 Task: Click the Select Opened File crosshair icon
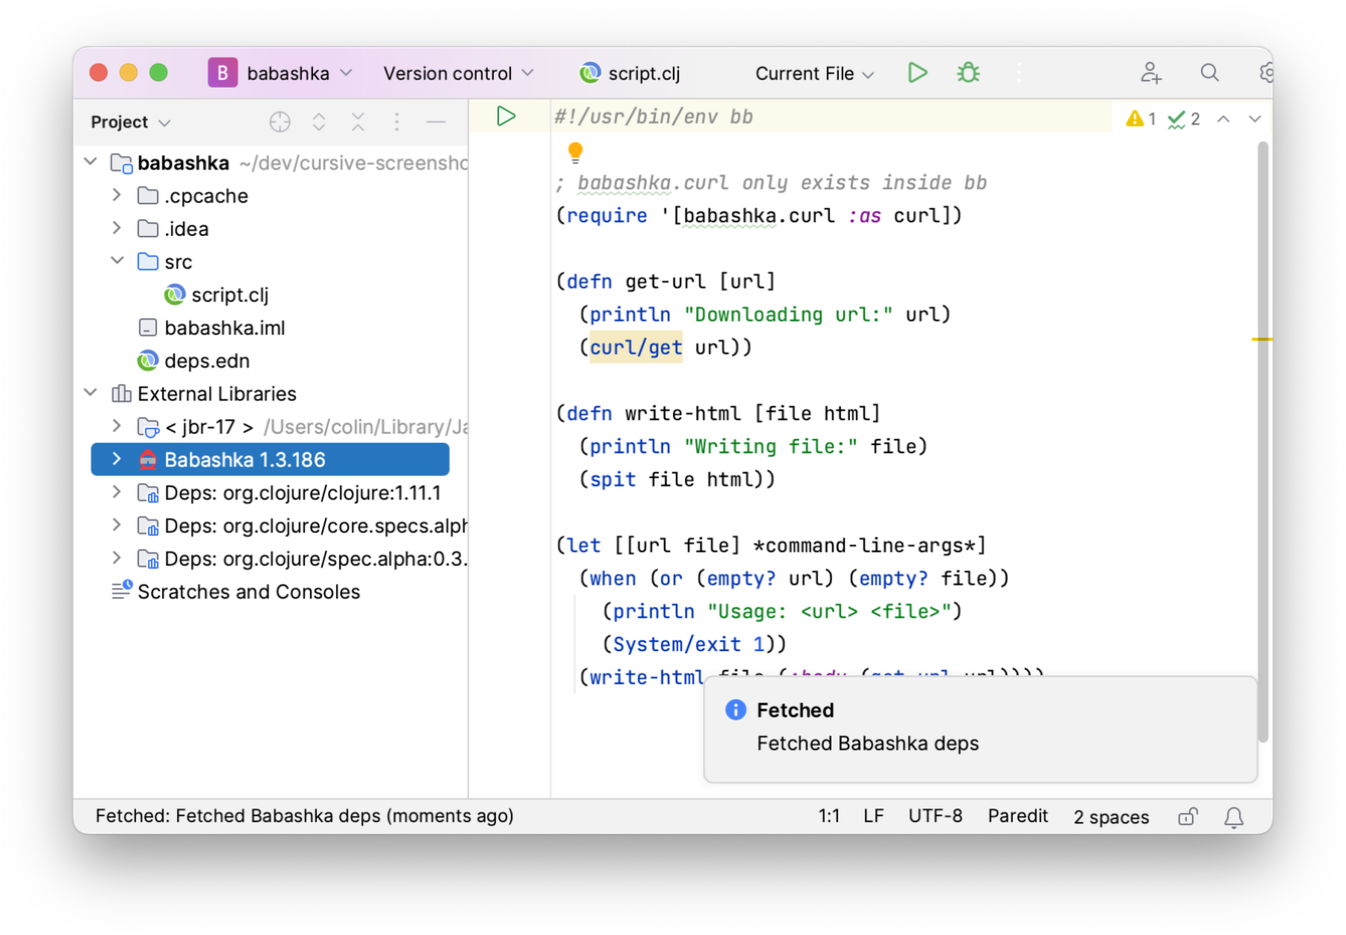(x=280, y=122)
